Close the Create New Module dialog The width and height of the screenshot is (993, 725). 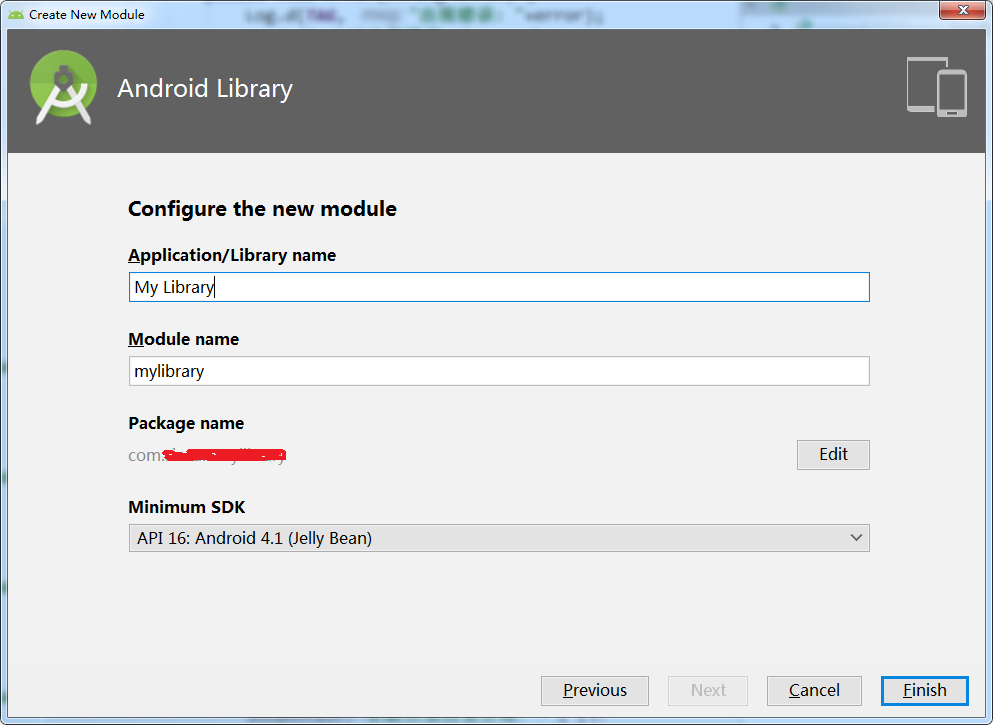(x=963, y=9)
